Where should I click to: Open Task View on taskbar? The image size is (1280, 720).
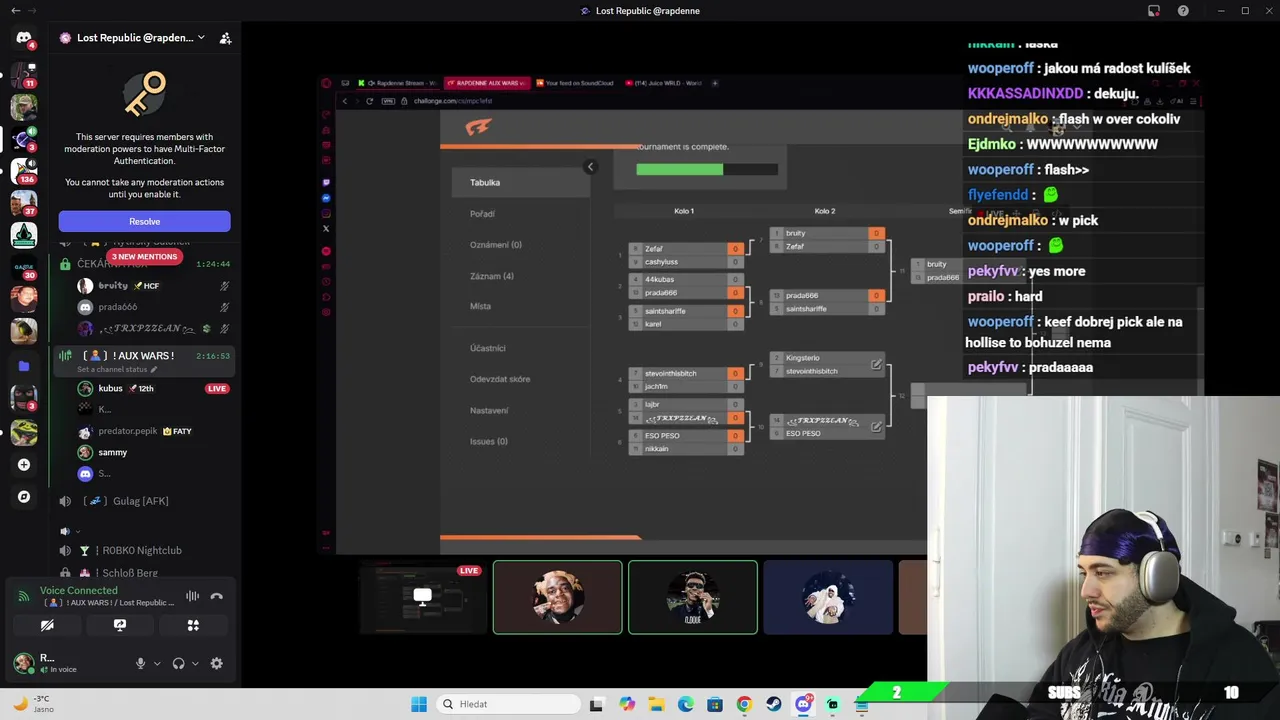click(x=597, y=704)
